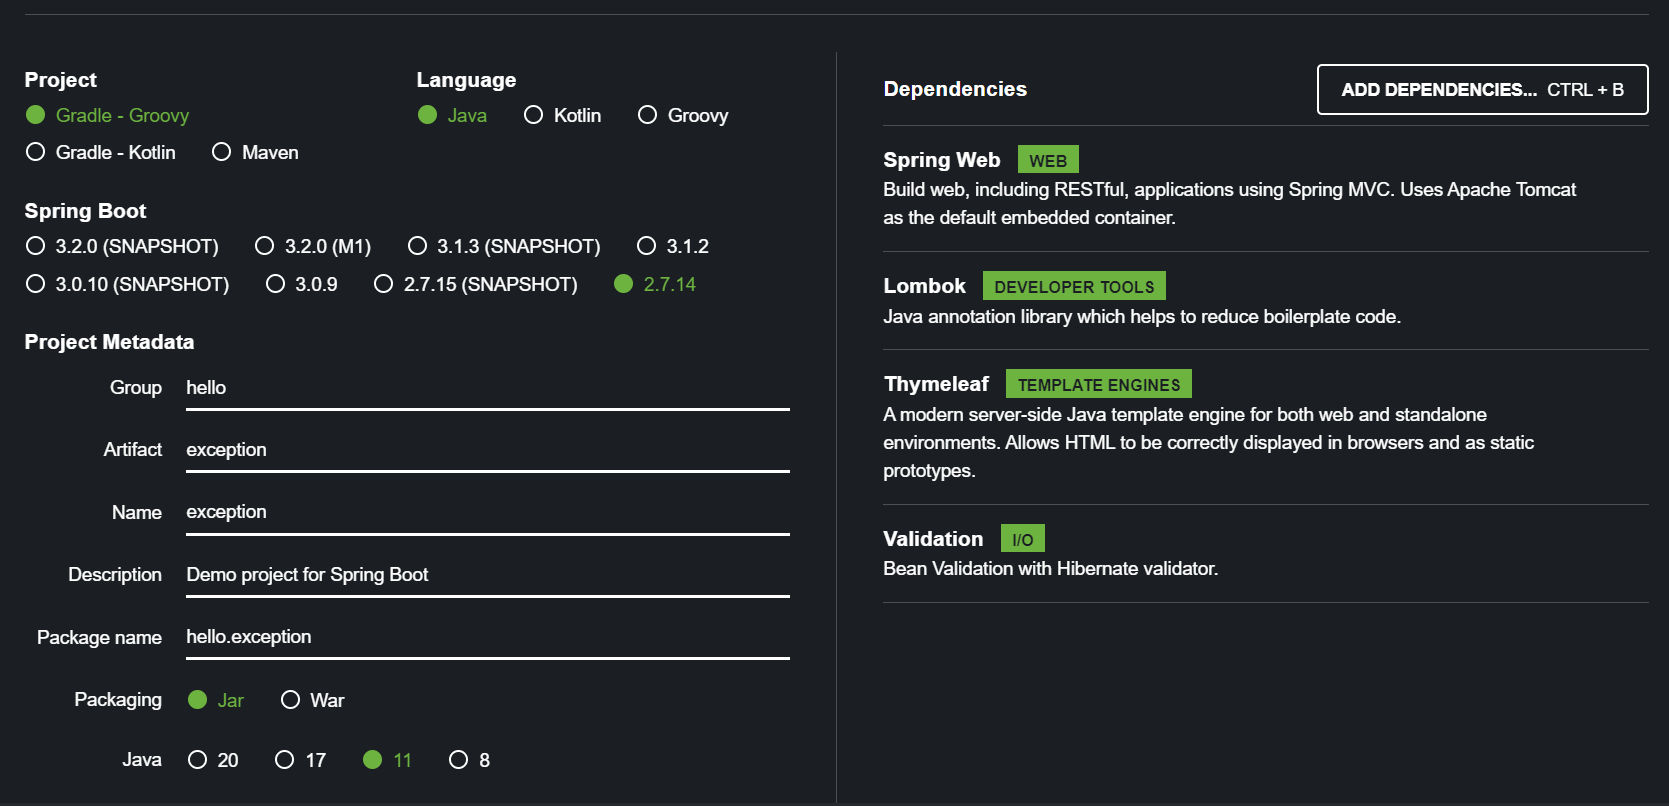
Task: Click the TEMPLATE ENGINES category tag
Action: click(1099, 384)
